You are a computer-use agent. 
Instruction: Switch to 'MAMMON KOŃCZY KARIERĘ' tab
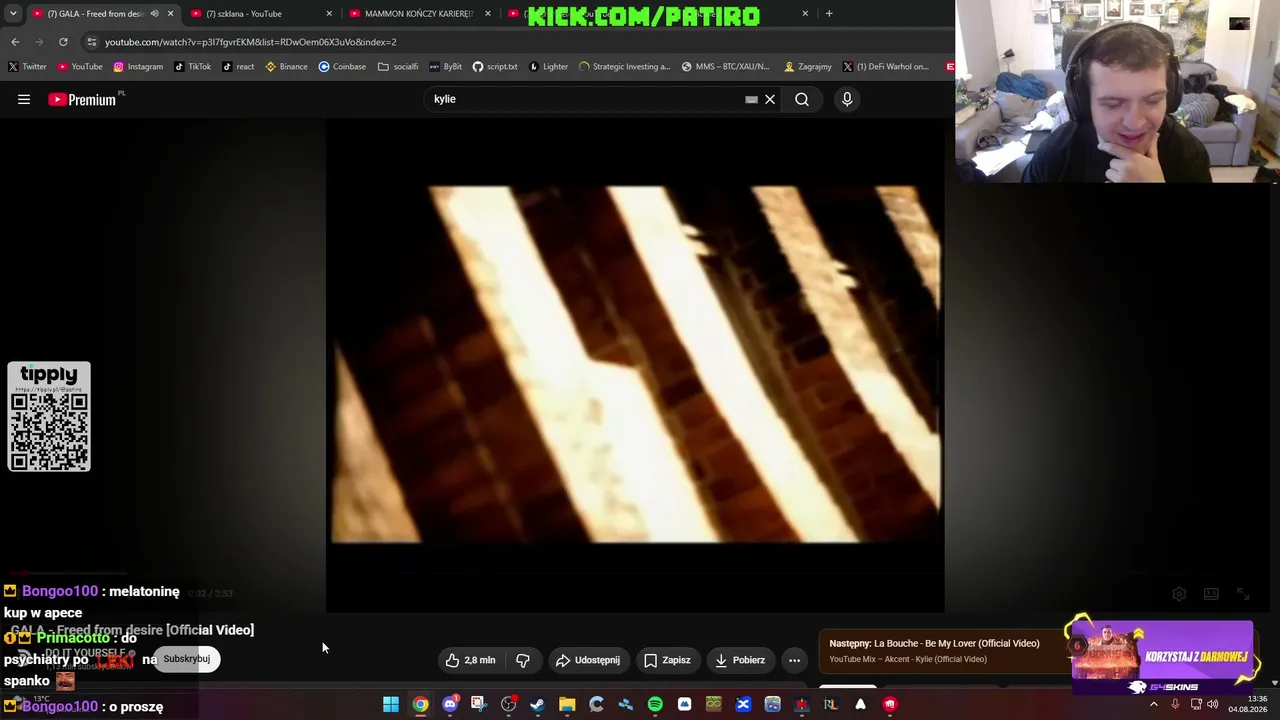[418, 14]
